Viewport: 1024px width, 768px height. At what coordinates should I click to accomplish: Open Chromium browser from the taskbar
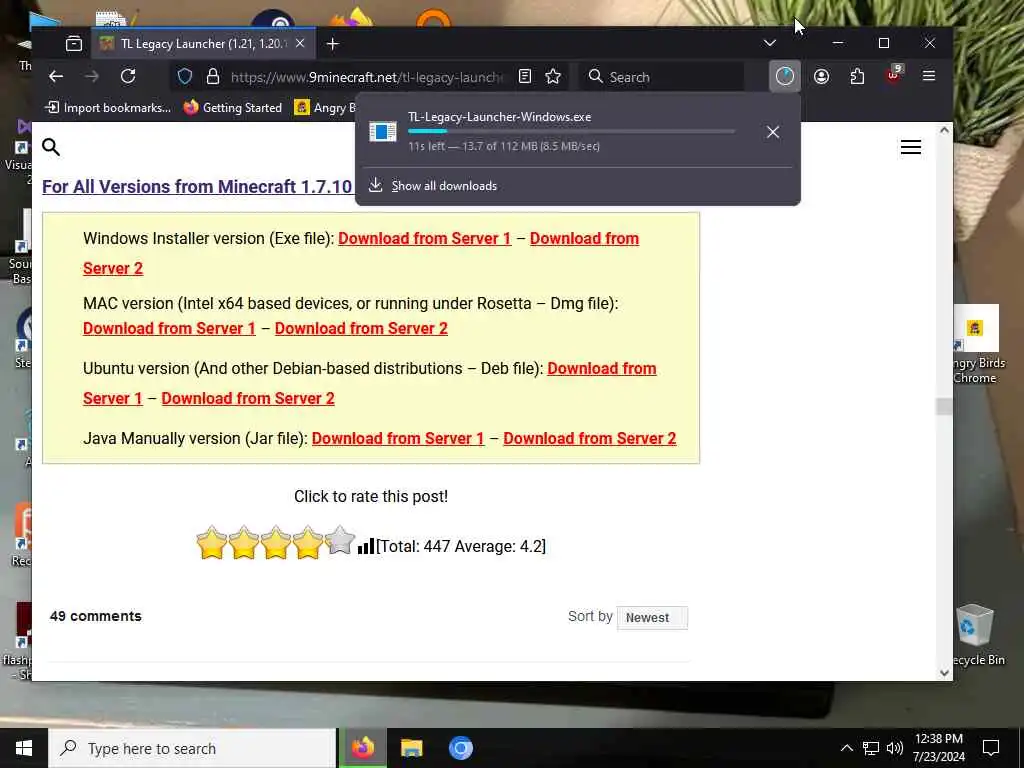click(460, 748)
